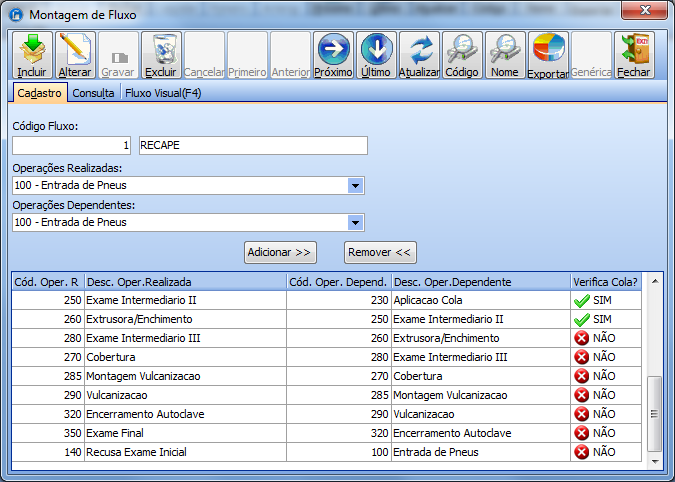
Task: Expand the Operações Realizadas dropdown
Action: [x=355, y=185]
